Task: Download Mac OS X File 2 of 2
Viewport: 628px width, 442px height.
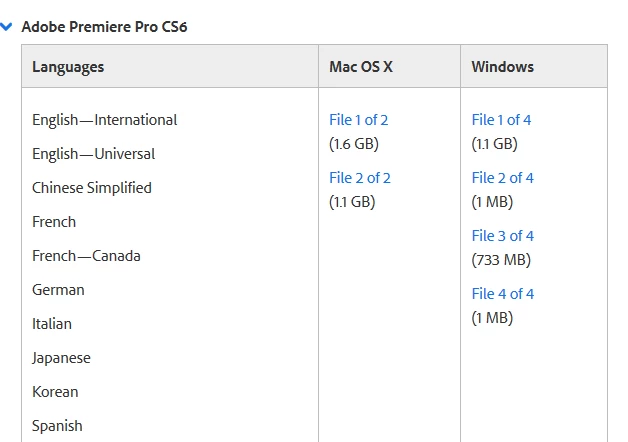Action: point(360,178)
